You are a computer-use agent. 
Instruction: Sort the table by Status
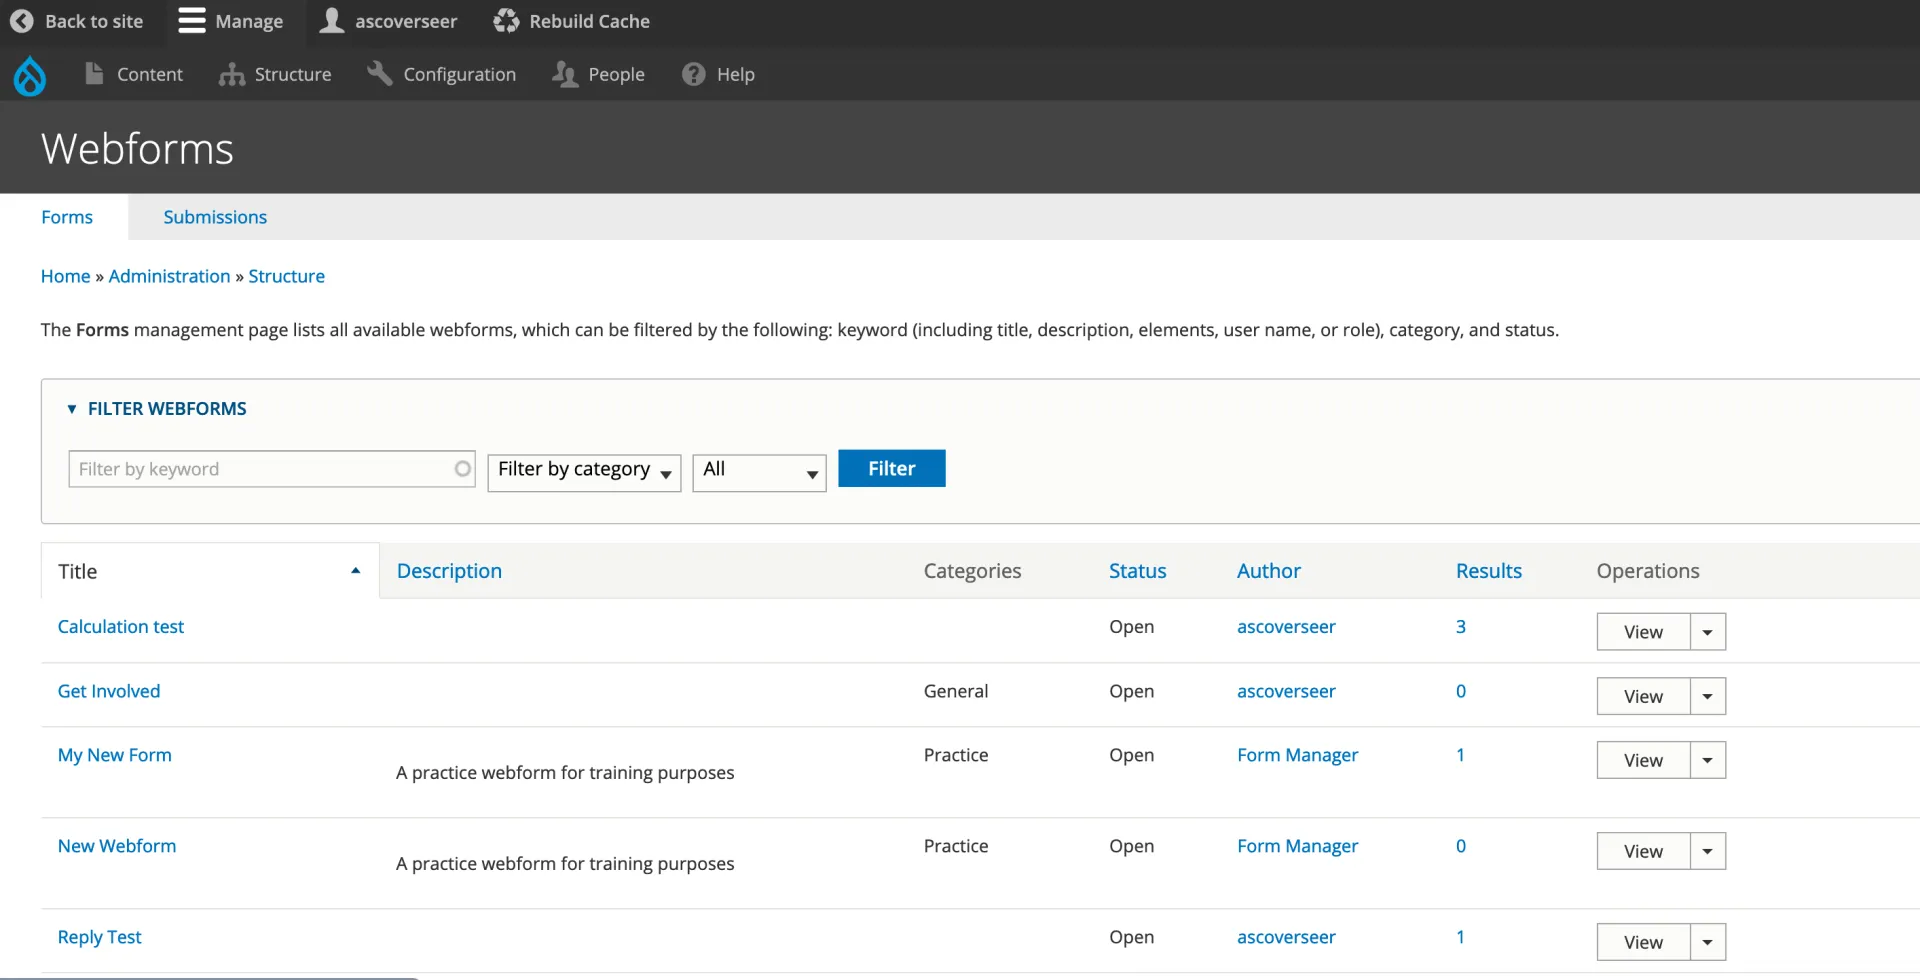coord(1137,570)
